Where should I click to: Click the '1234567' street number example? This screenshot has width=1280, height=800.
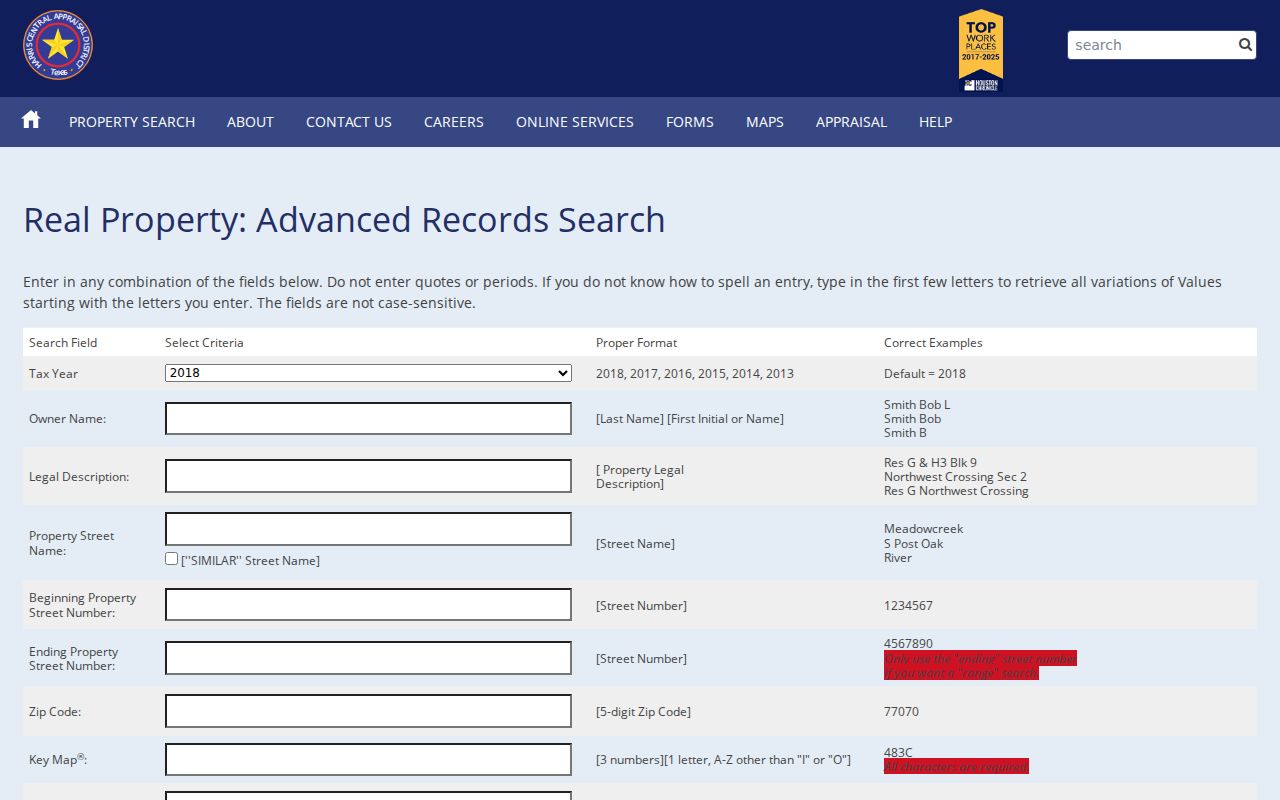[x=908, y=606]
